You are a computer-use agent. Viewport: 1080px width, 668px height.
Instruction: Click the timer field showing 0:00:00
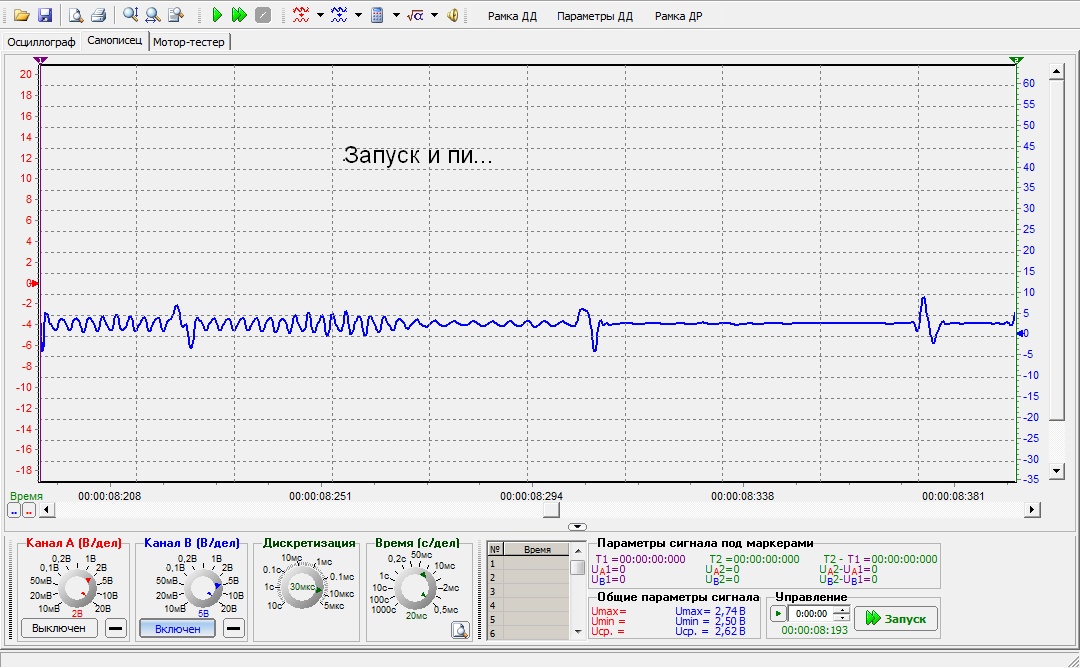click(x=810, y=614)
